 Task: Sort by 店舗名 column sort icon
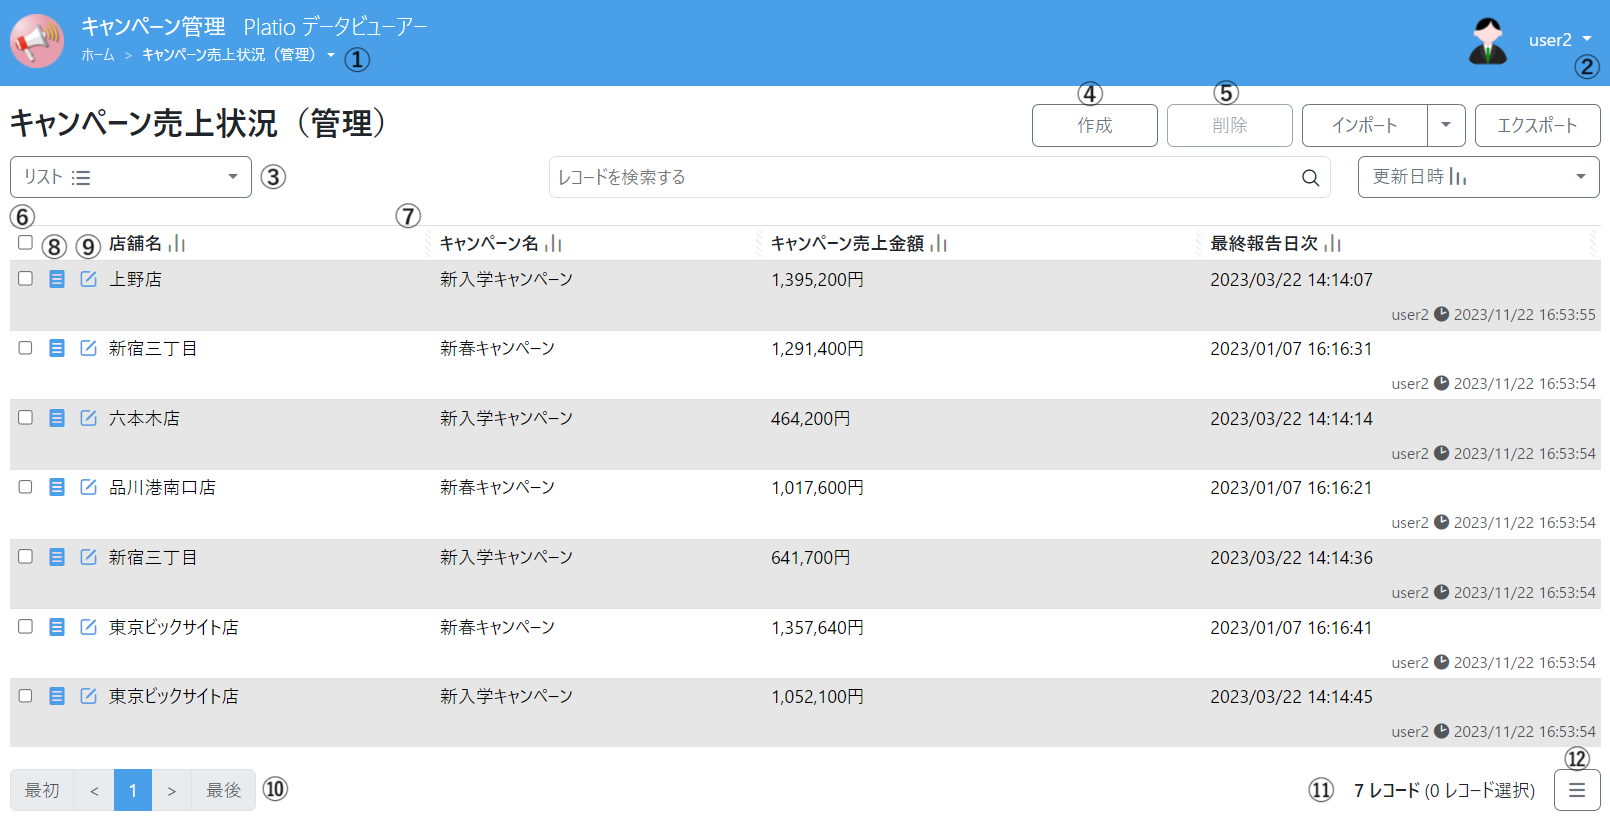(177, 244)
